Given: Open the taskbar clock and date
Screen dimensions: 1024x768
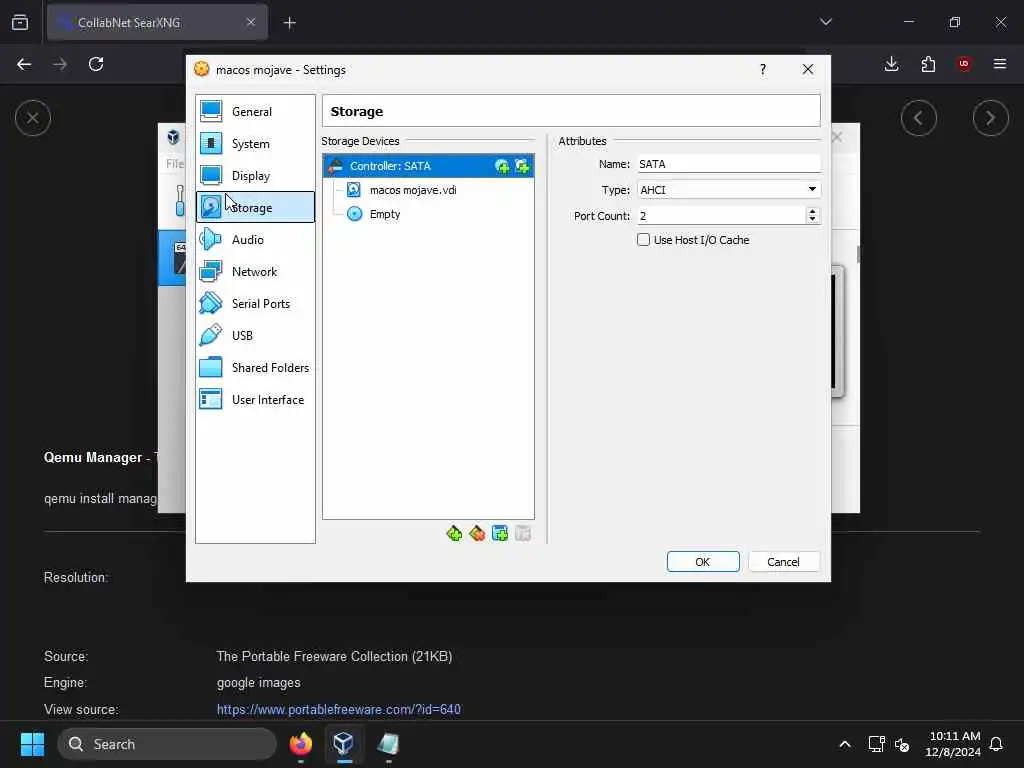Looking at the screenshot, I should (x=953, y=744).
